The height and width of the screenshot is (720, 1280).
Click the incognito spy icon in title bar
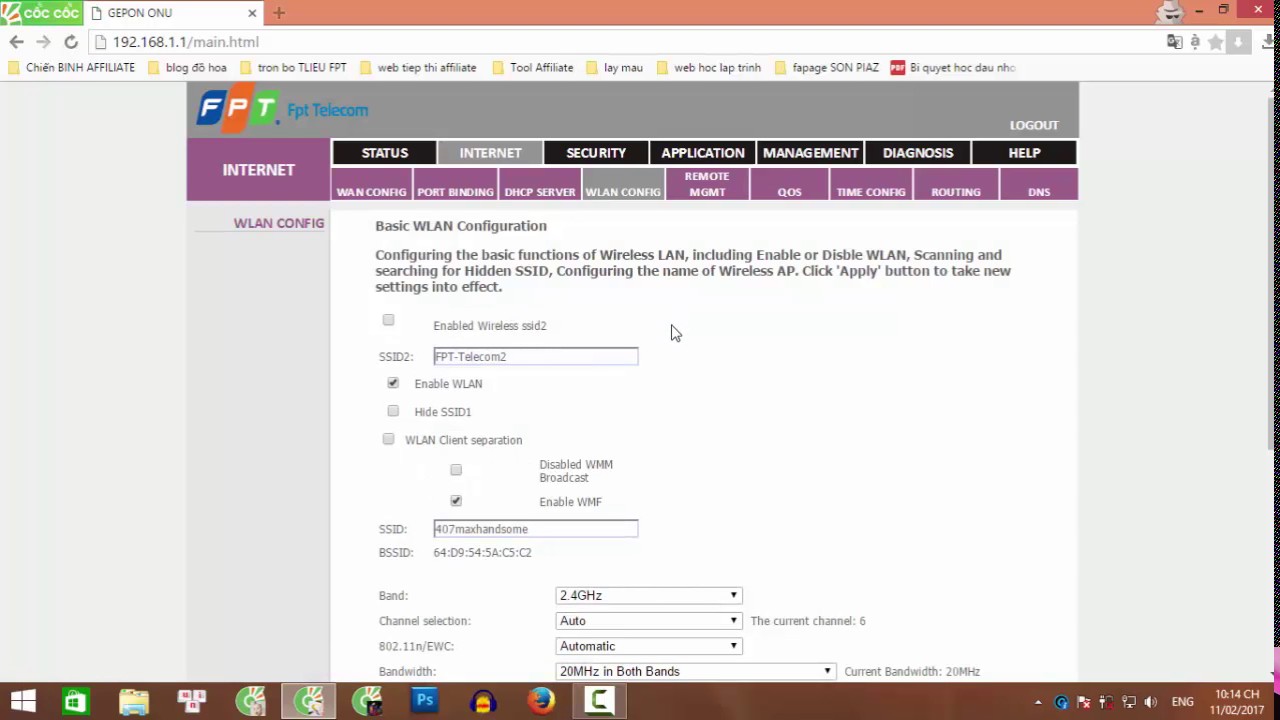point(1171,11)
